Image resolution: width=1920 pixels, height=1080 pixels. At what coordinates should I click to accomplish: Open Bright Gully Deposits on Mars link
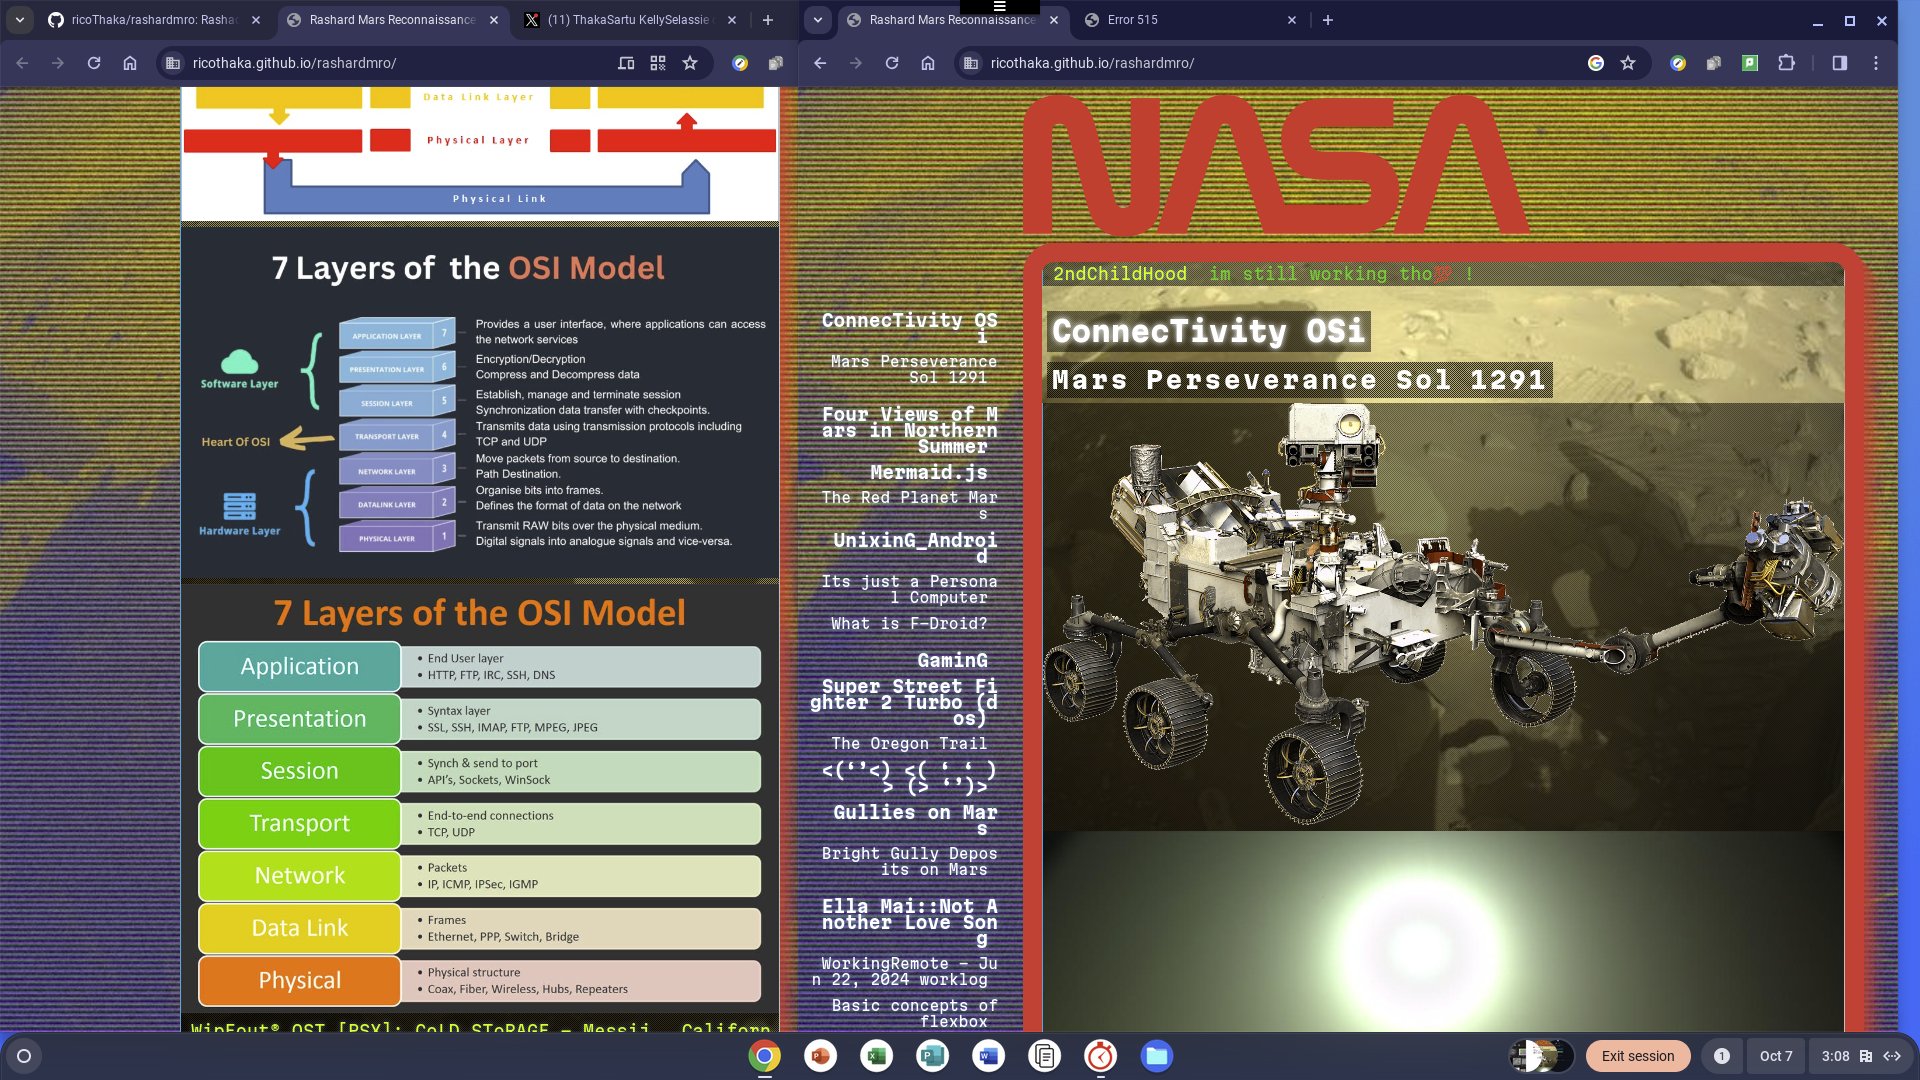(909, 861)
